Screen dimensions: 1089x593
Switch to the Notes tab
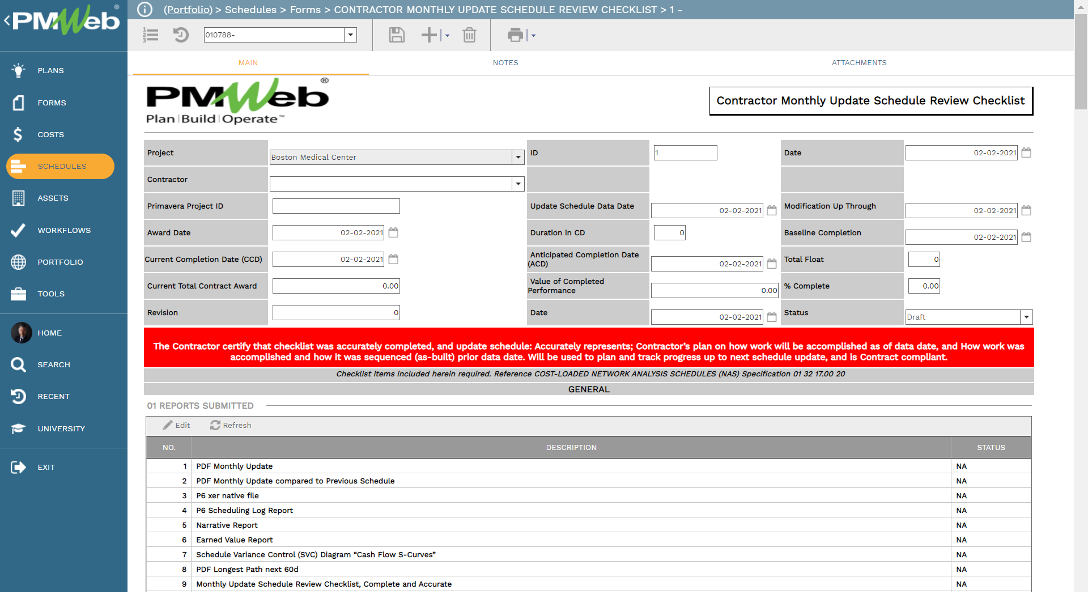coord(505,62)
